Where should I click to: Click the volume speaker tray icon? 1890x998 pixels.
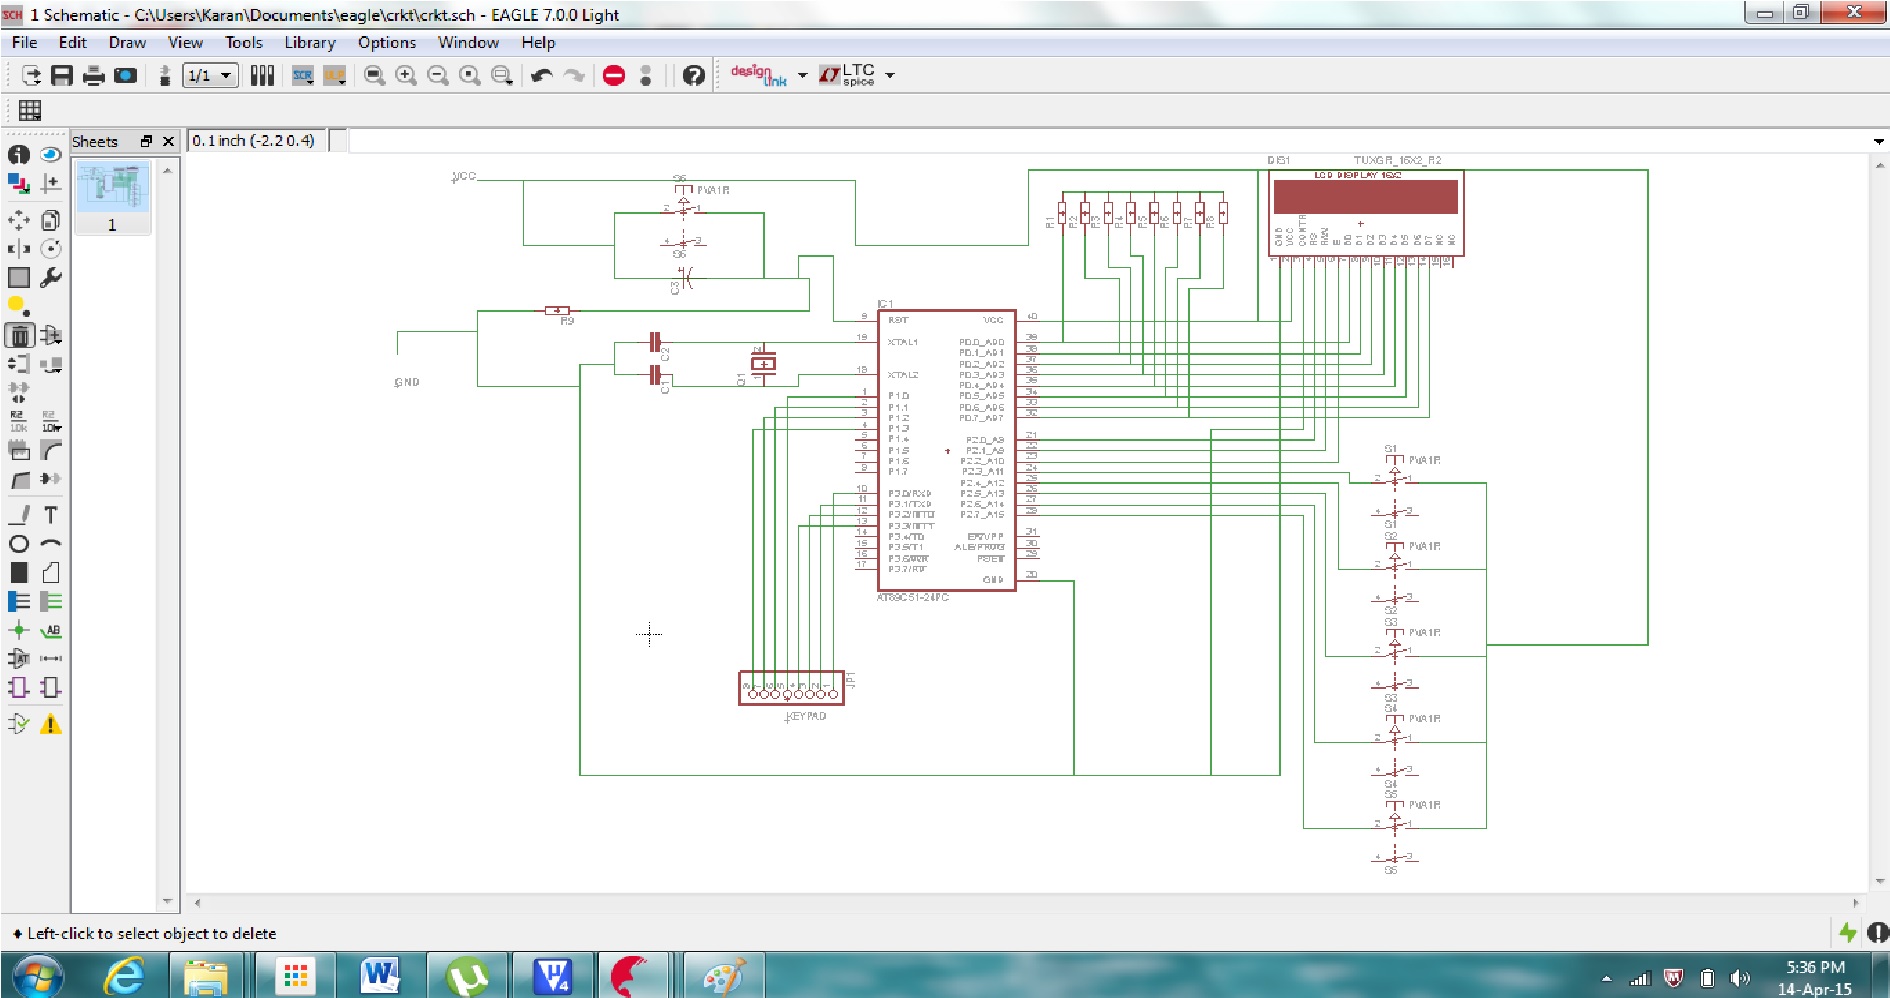click(1740, 978)
